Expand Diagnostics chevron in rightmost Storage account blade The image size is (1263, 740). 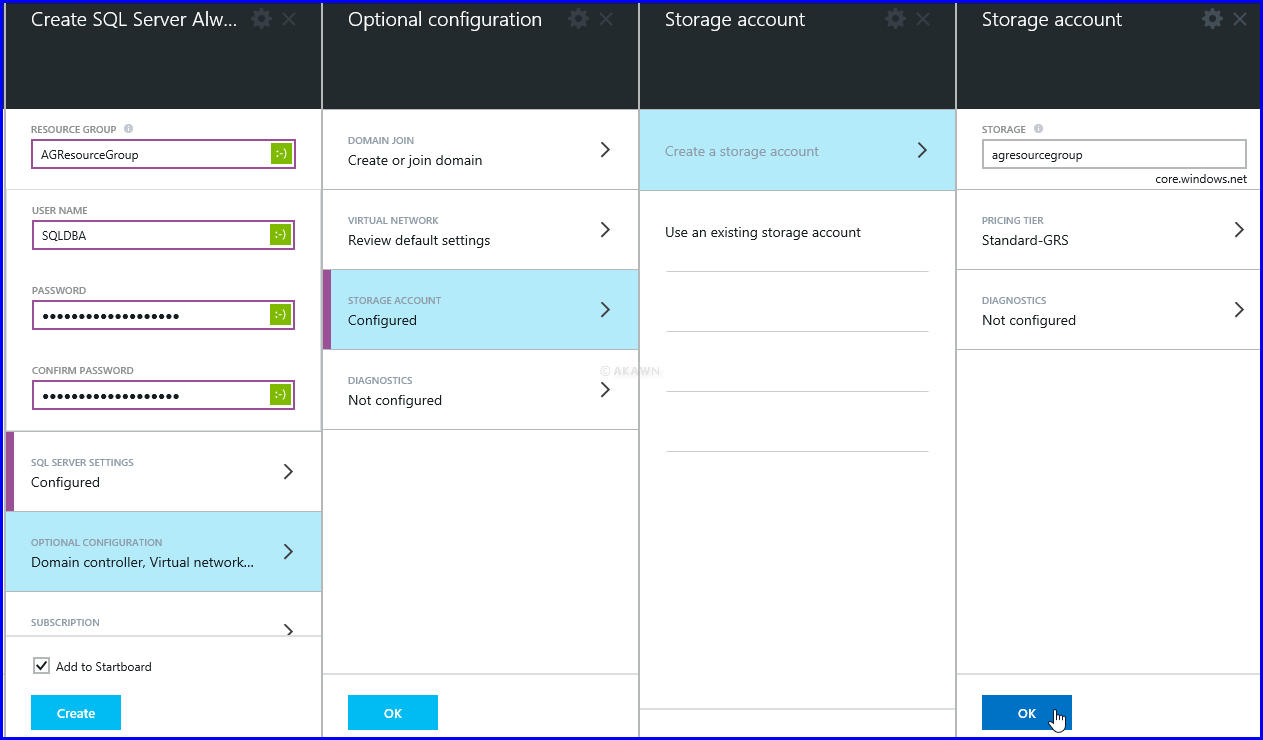[1239, 310]
